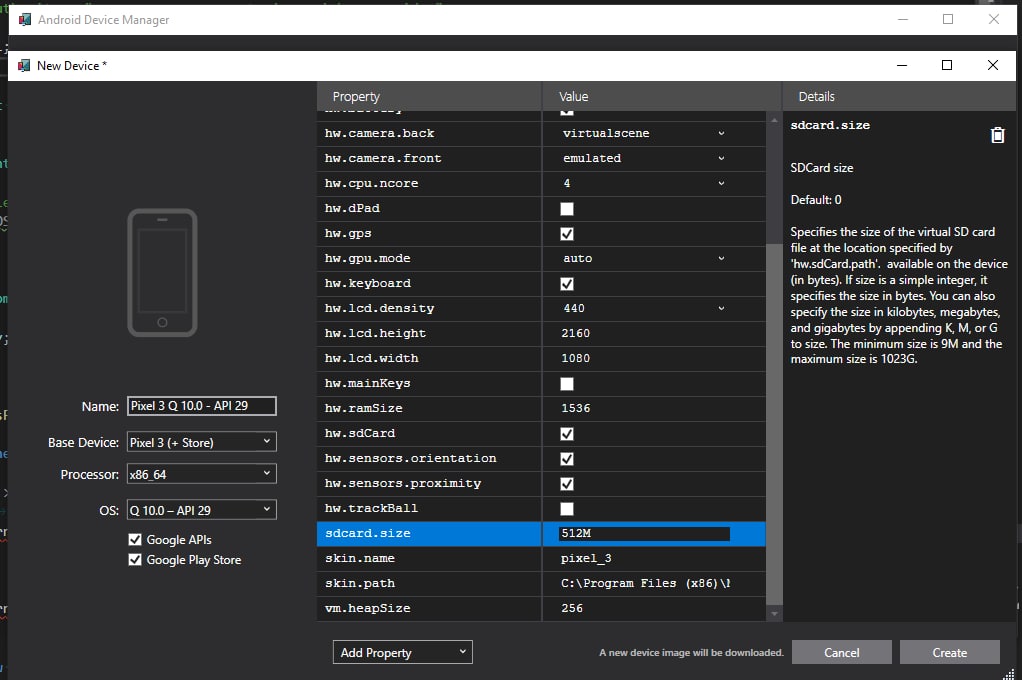Screen dimensions: 1022x680
Task: Click the vm.heapSize value 256
Action: tap(572, 608)
